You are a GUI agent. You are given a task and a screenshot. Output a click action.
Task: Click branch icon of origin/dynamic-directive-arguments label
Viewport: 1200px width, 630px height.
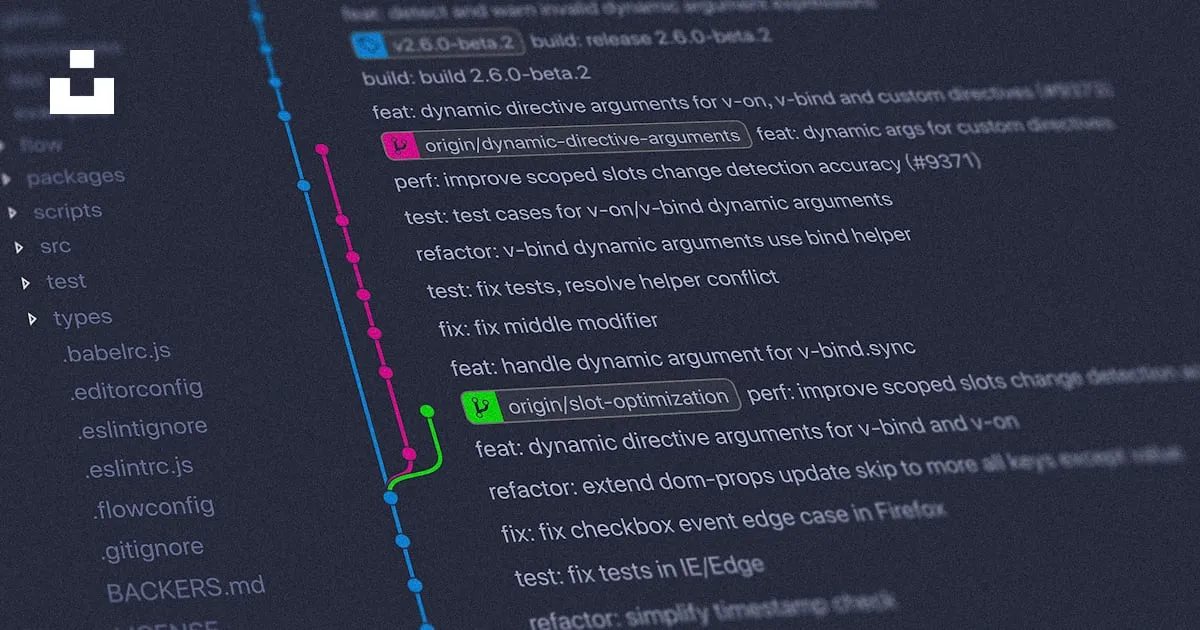[401, 146]
